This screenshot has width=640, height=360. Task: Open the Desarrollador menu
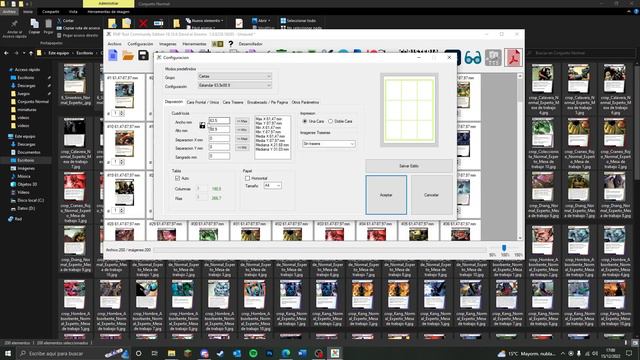251,44
